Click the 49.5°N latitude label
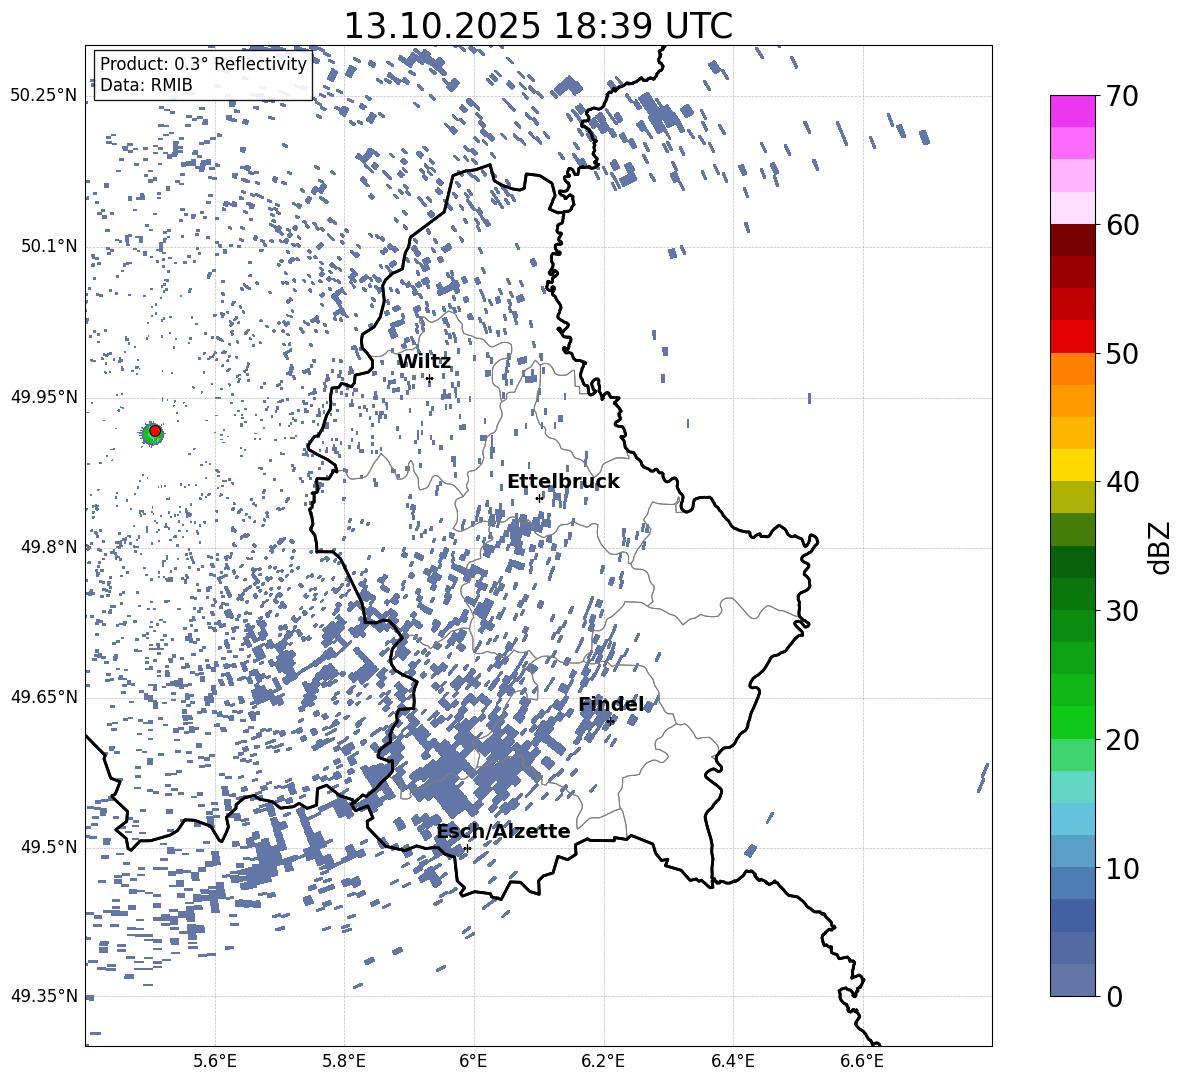The image size is (1184, 1081). point(50,847)
